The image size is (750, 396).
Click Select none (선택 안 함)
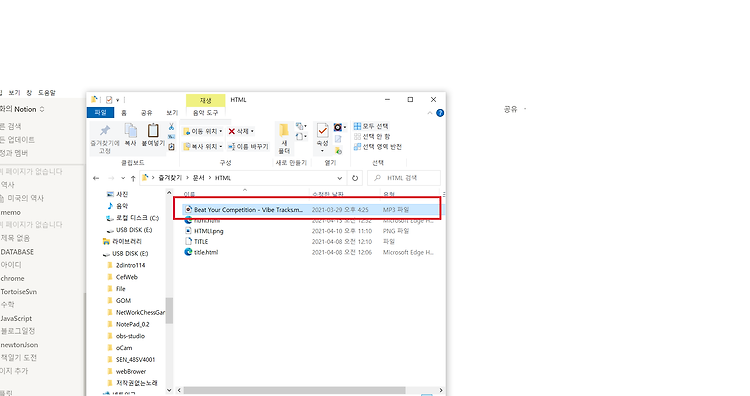coord(372,137)
